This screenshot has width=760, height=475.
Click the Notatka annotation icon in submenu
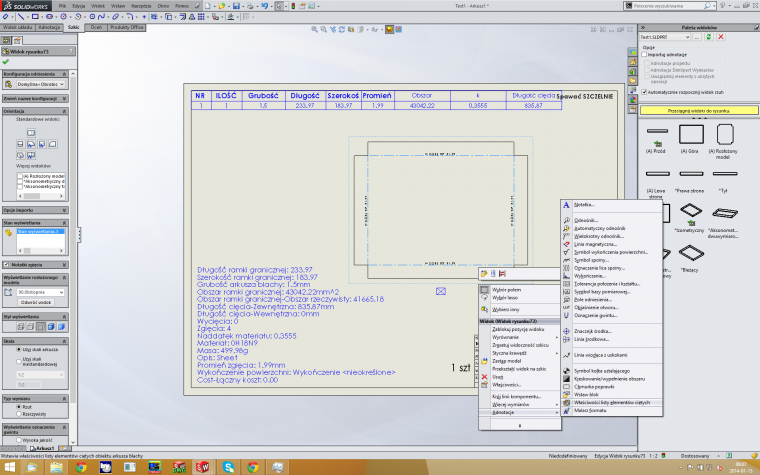point(567,204)
